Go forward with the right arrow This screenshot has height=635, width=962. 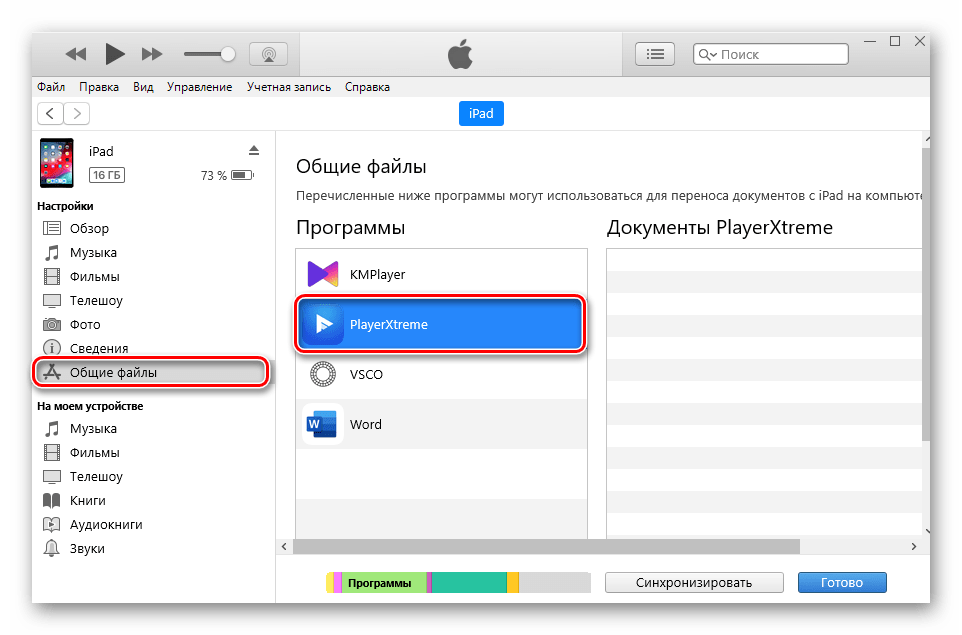click(x=77, y=114)
